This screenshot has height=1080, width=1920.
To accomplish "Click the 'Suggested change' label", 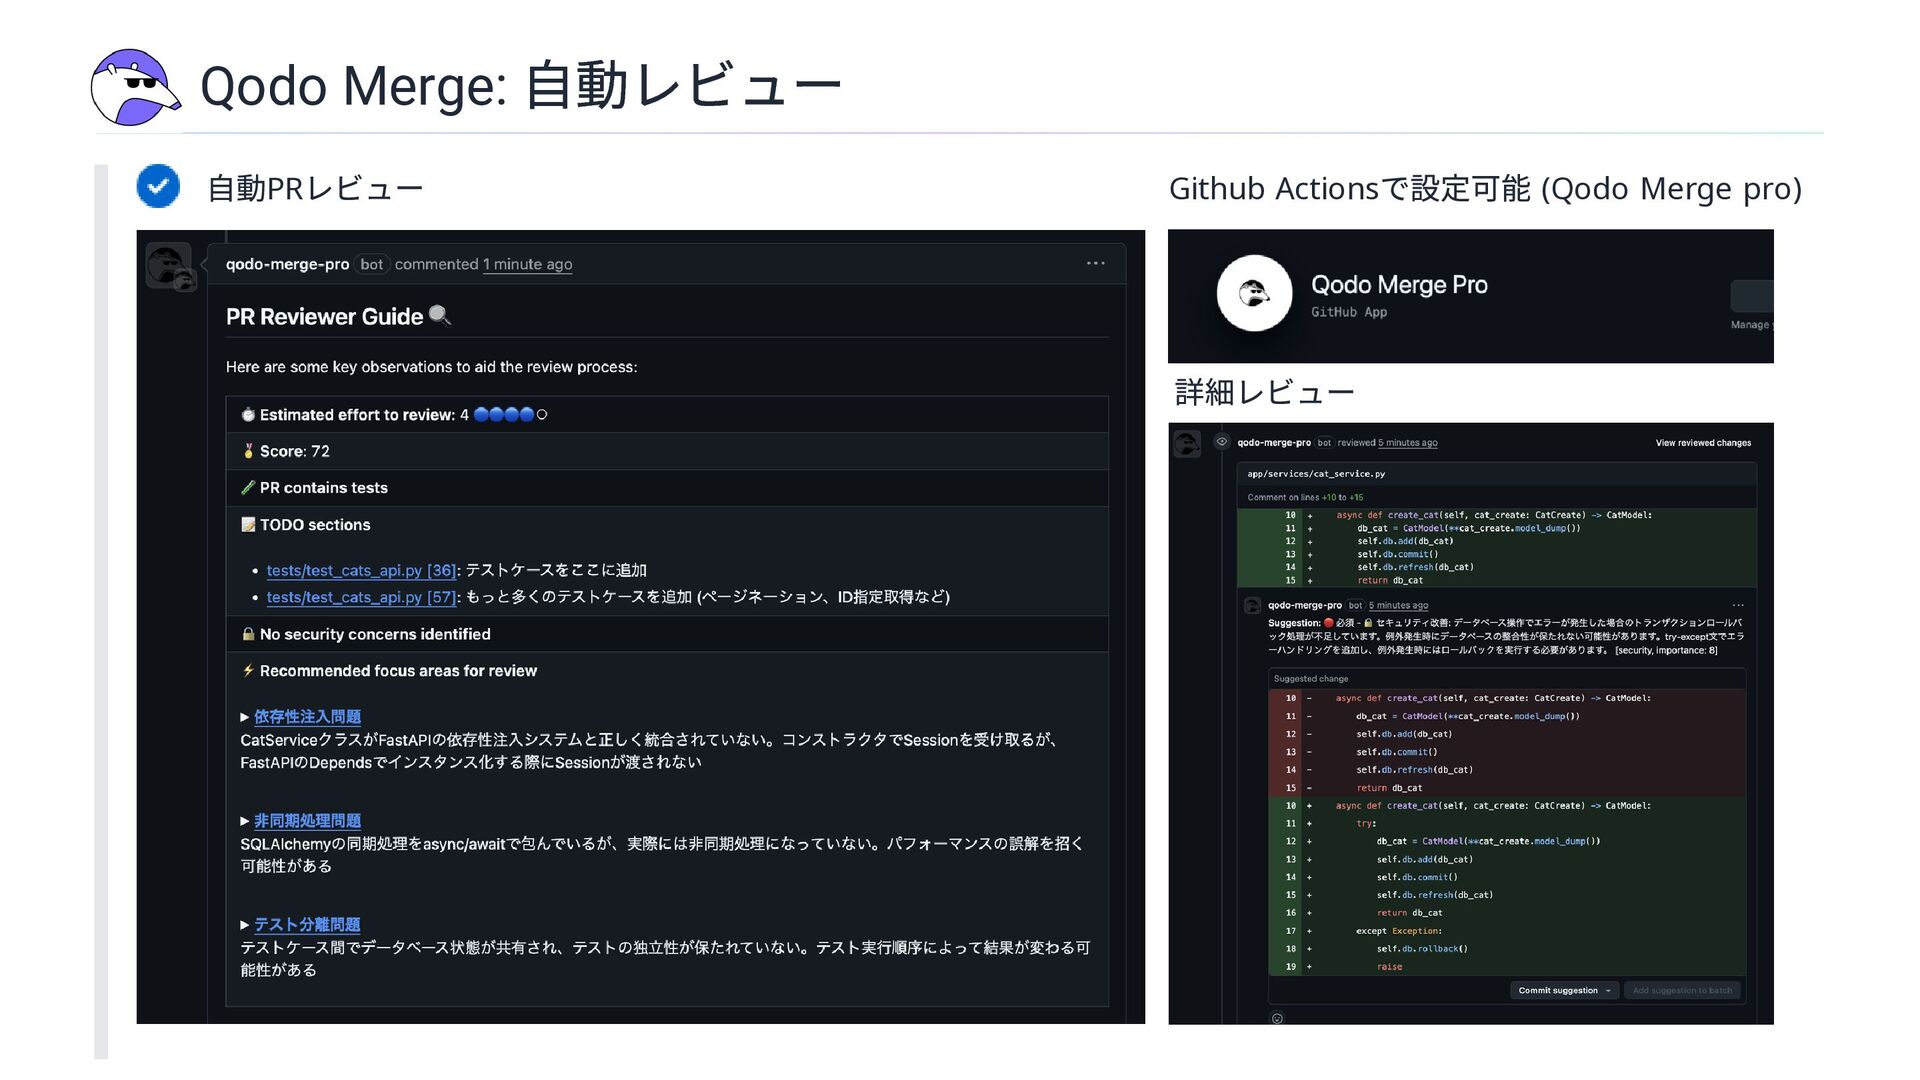I will click(1311, 679).
